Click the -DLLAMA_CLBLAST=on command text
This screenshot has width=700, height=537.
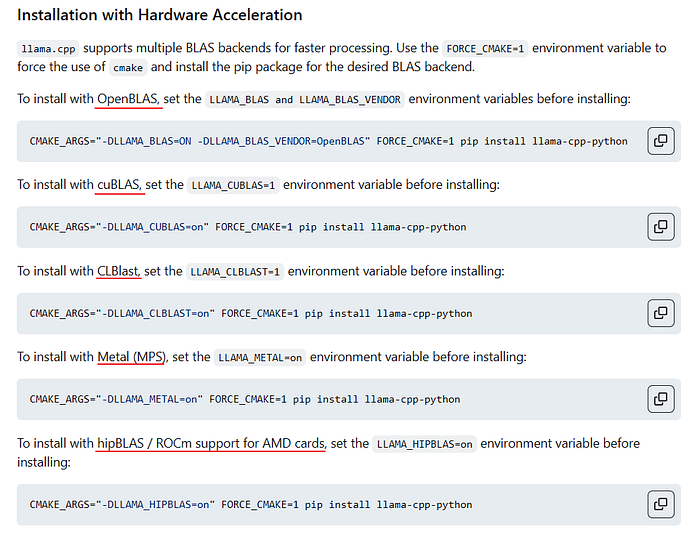pyautogui.click(x=156, y=313)
